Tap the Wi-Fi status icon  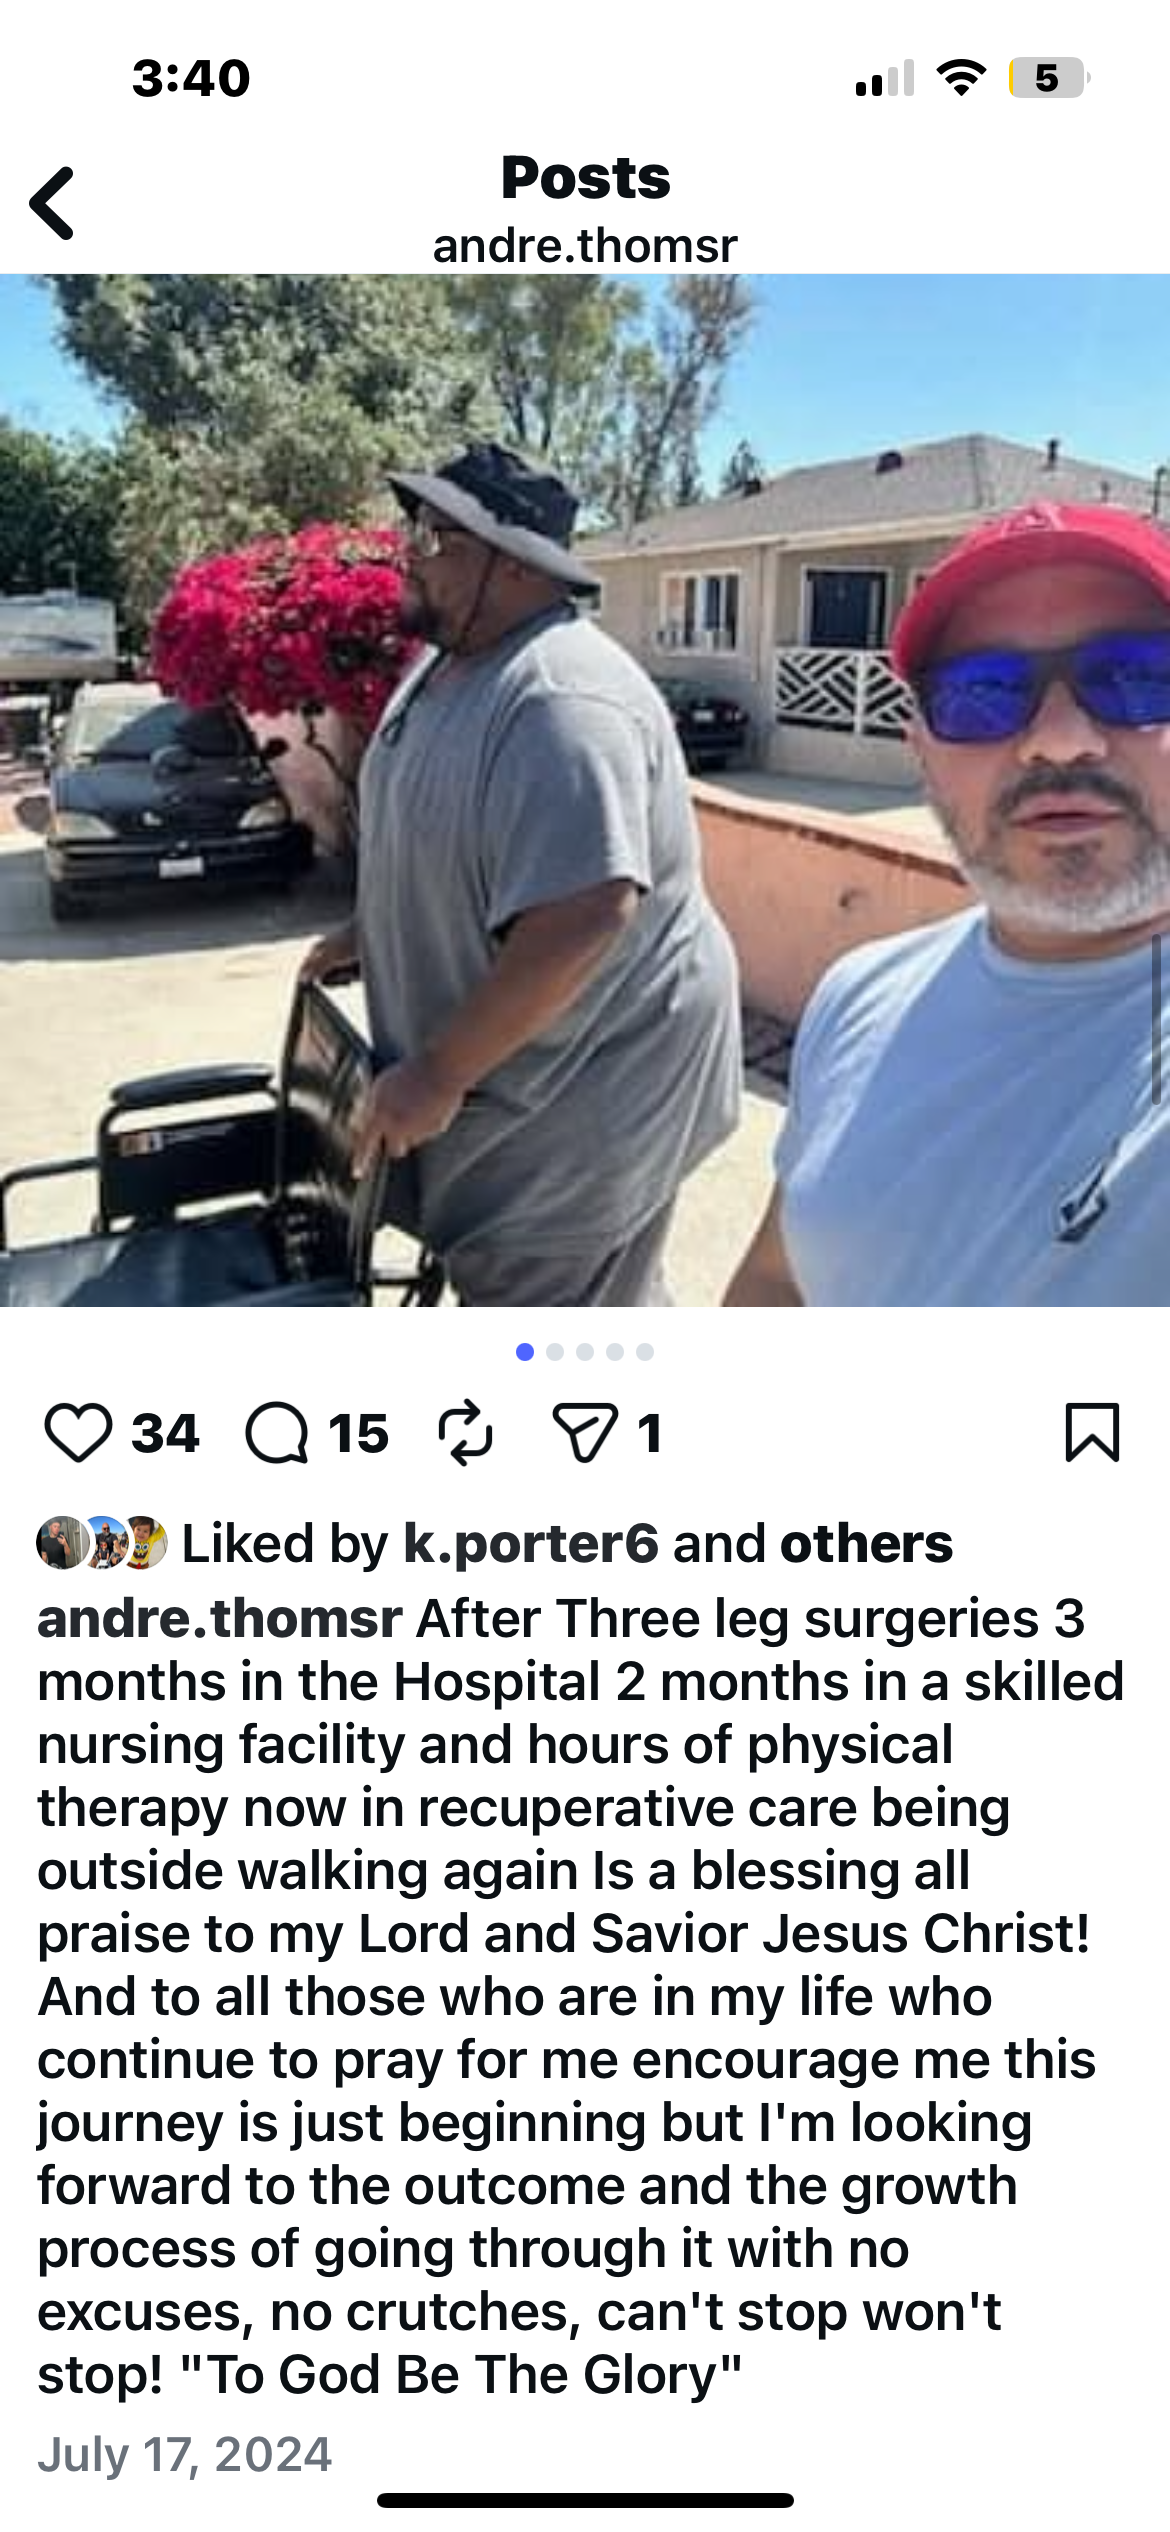(x=961, y=78)
